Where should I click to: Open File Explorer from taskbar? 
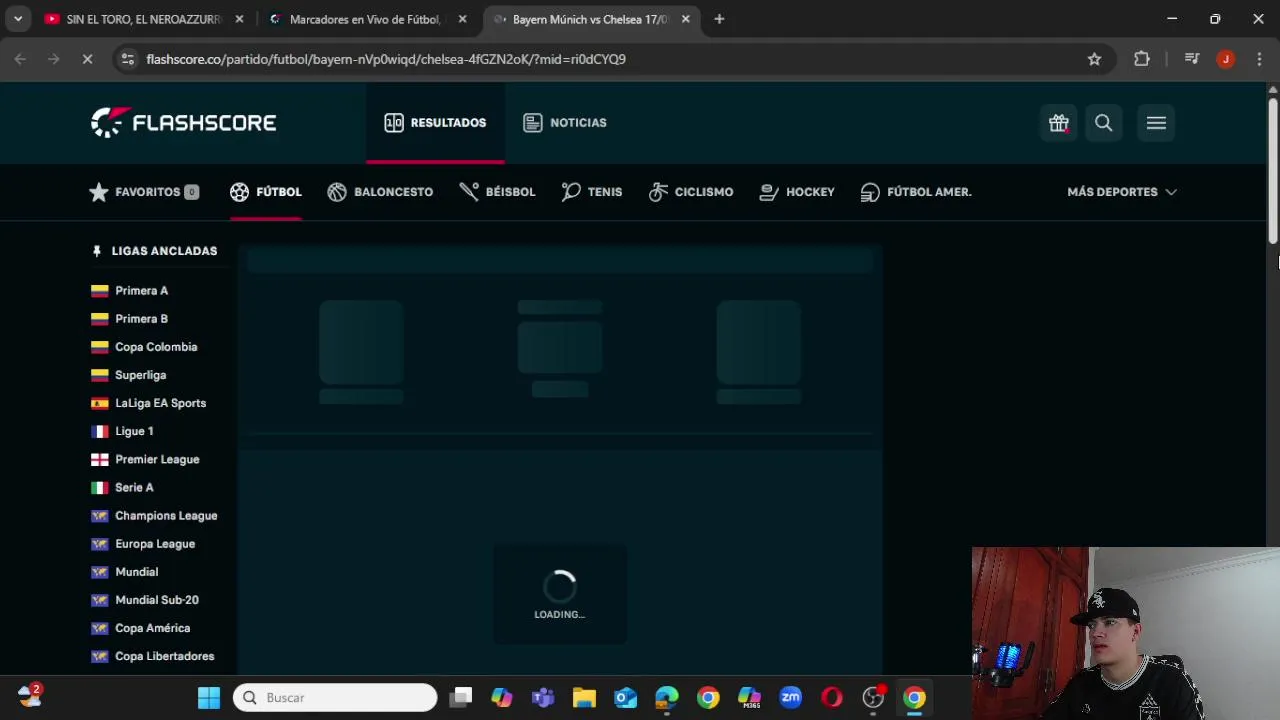pyautogui.click(x=584, y=698)
